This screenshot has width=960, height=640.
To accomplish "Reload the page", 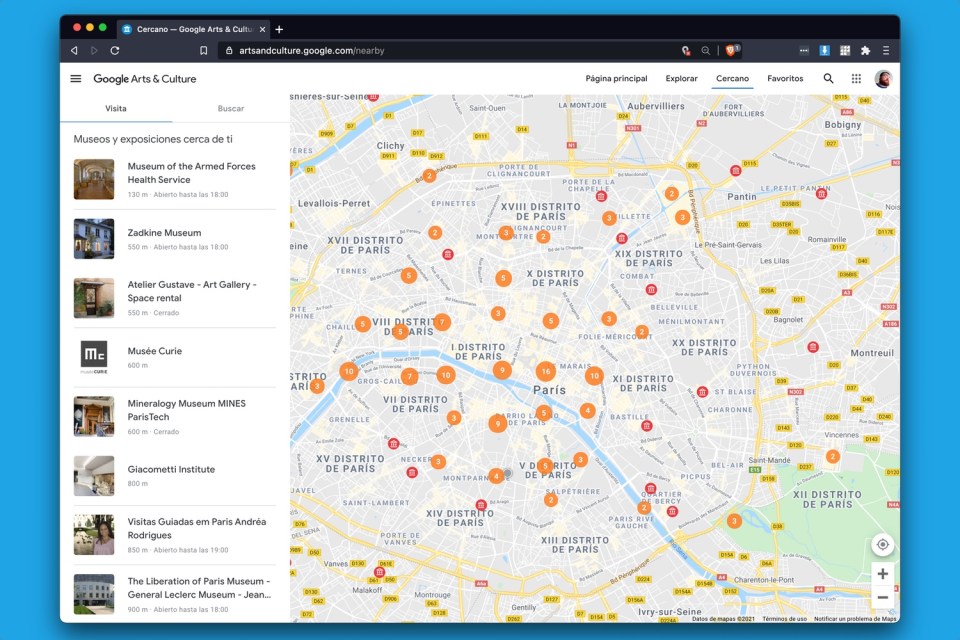I will (115, 50).
